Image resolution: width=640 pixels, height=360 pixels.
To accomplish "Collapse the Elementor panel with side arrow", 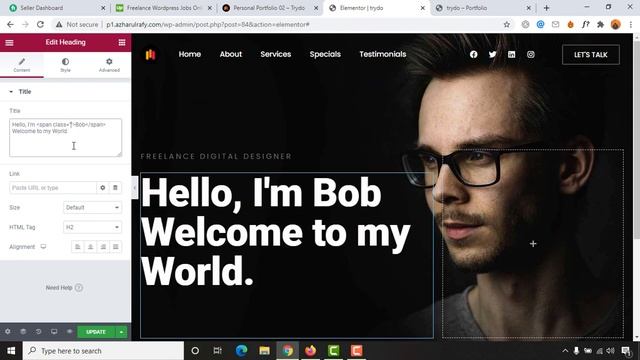I will (134, 188).
